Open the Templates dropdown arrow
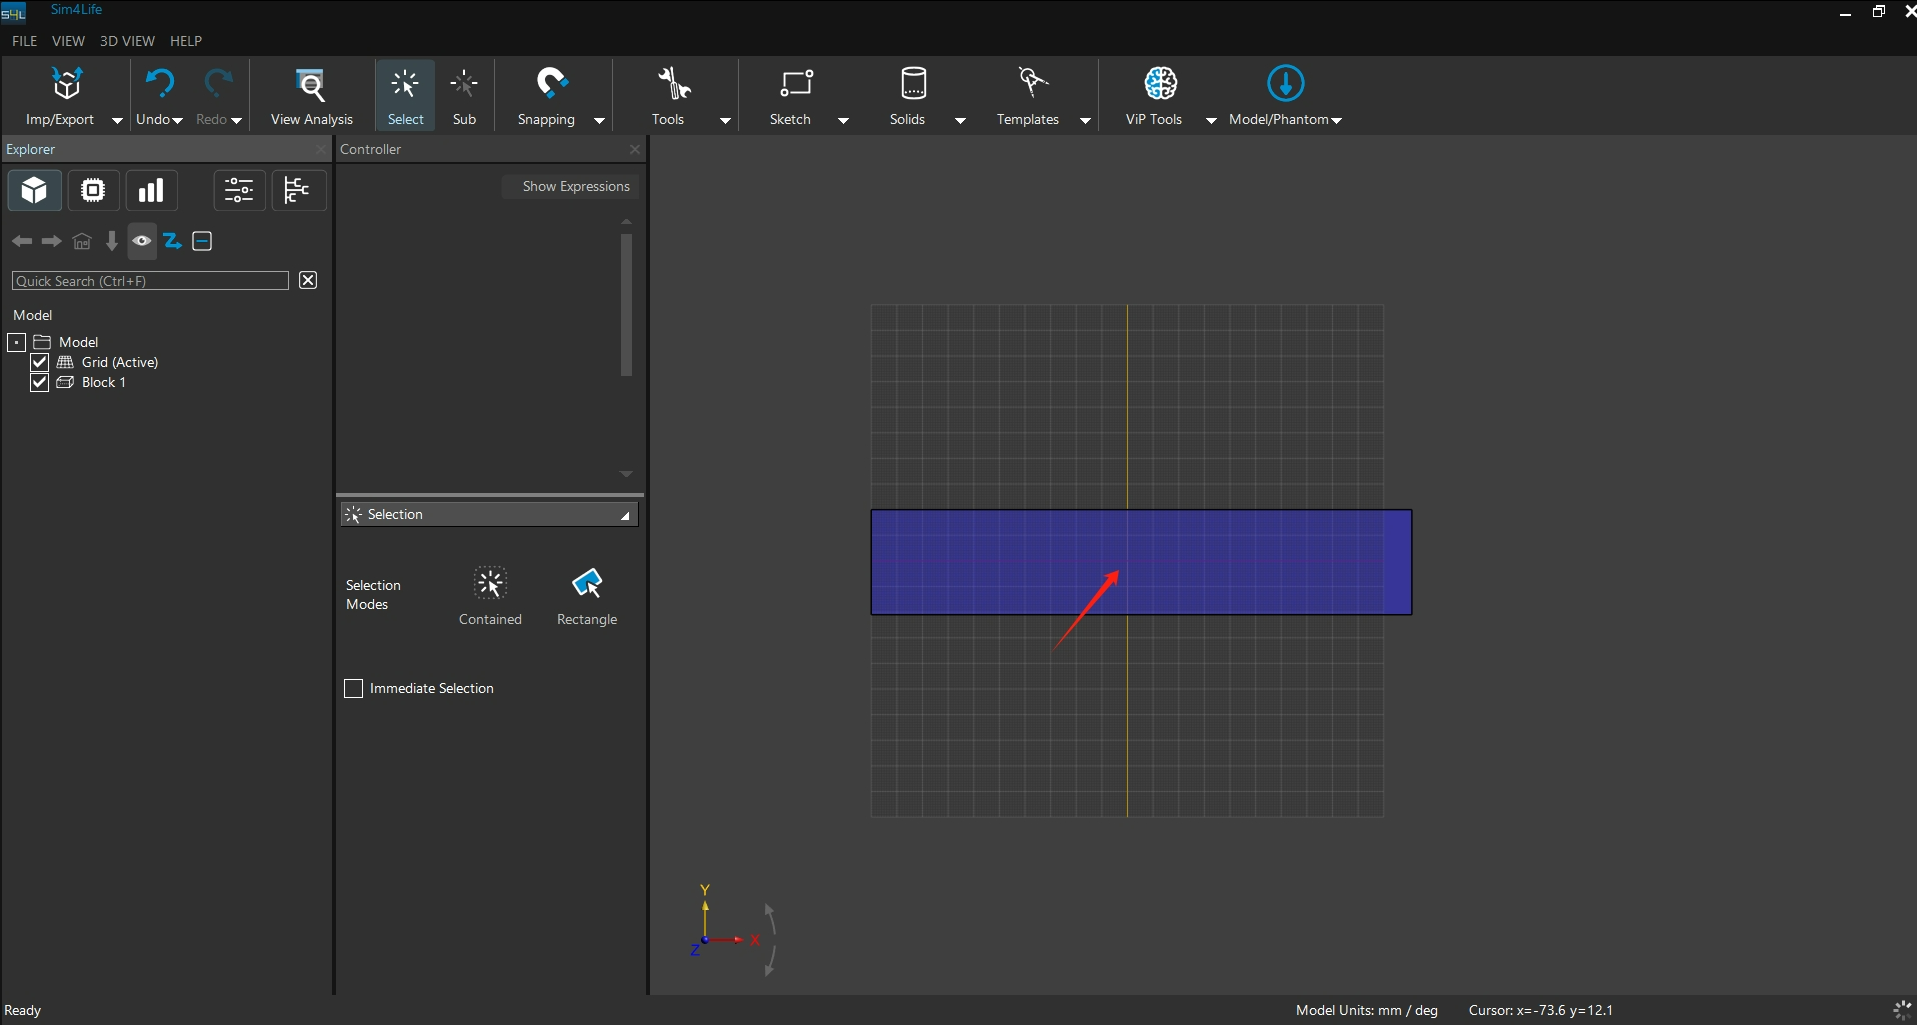This screenshot has width=1917, height=1025. [1085, 120]
